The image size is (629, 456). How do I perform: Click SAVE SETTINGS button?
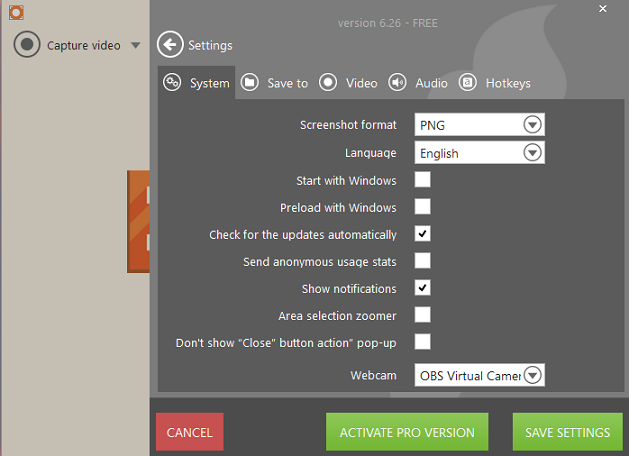point(568,432)
